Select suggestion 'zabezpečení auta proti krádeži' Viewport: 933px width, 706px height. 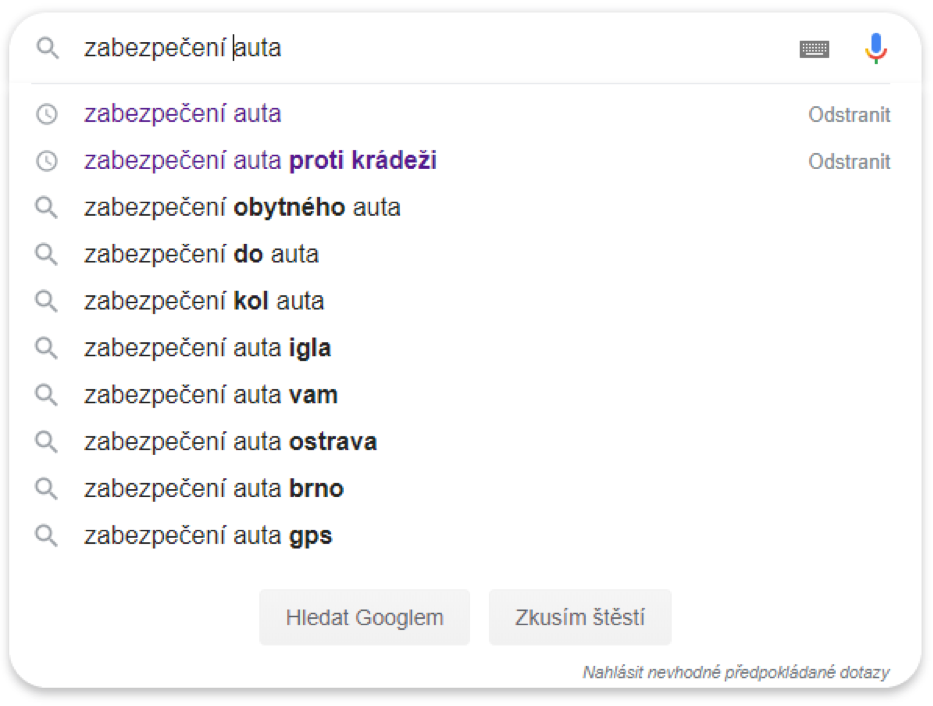[260, 161]
